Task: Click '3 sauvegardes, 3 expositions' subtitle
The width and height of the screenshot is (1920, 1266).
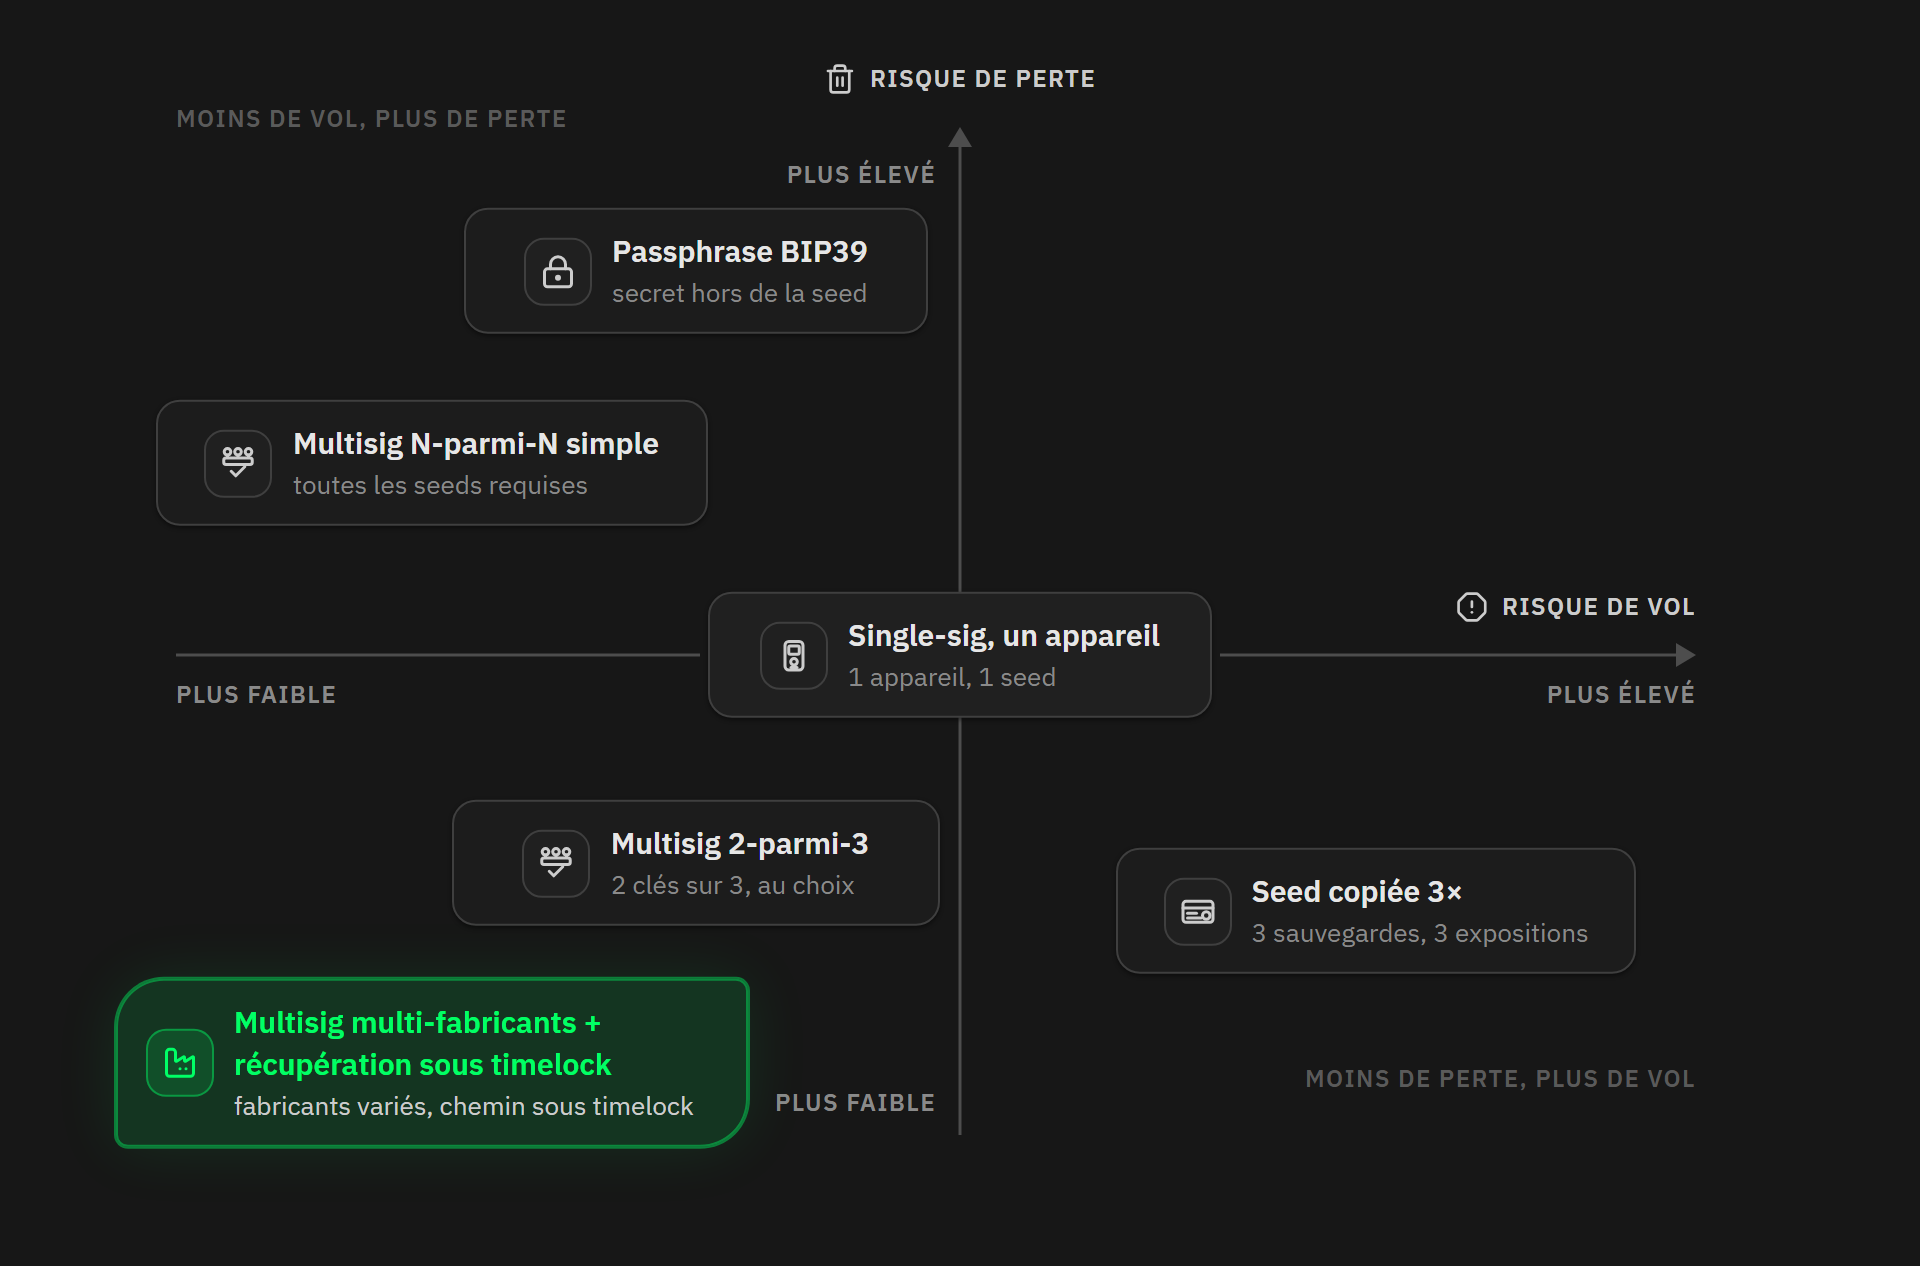Action: [x=1420, y=933]
